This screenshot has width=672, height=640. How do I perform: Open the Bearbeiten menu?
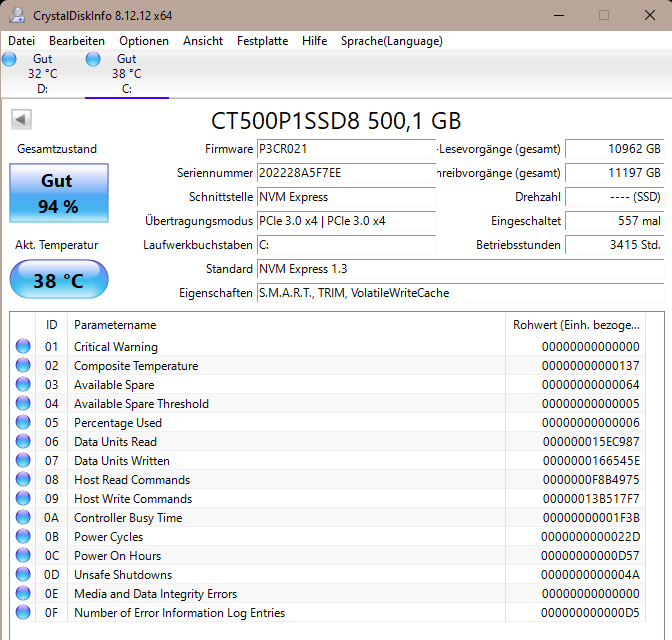[77, 41]
